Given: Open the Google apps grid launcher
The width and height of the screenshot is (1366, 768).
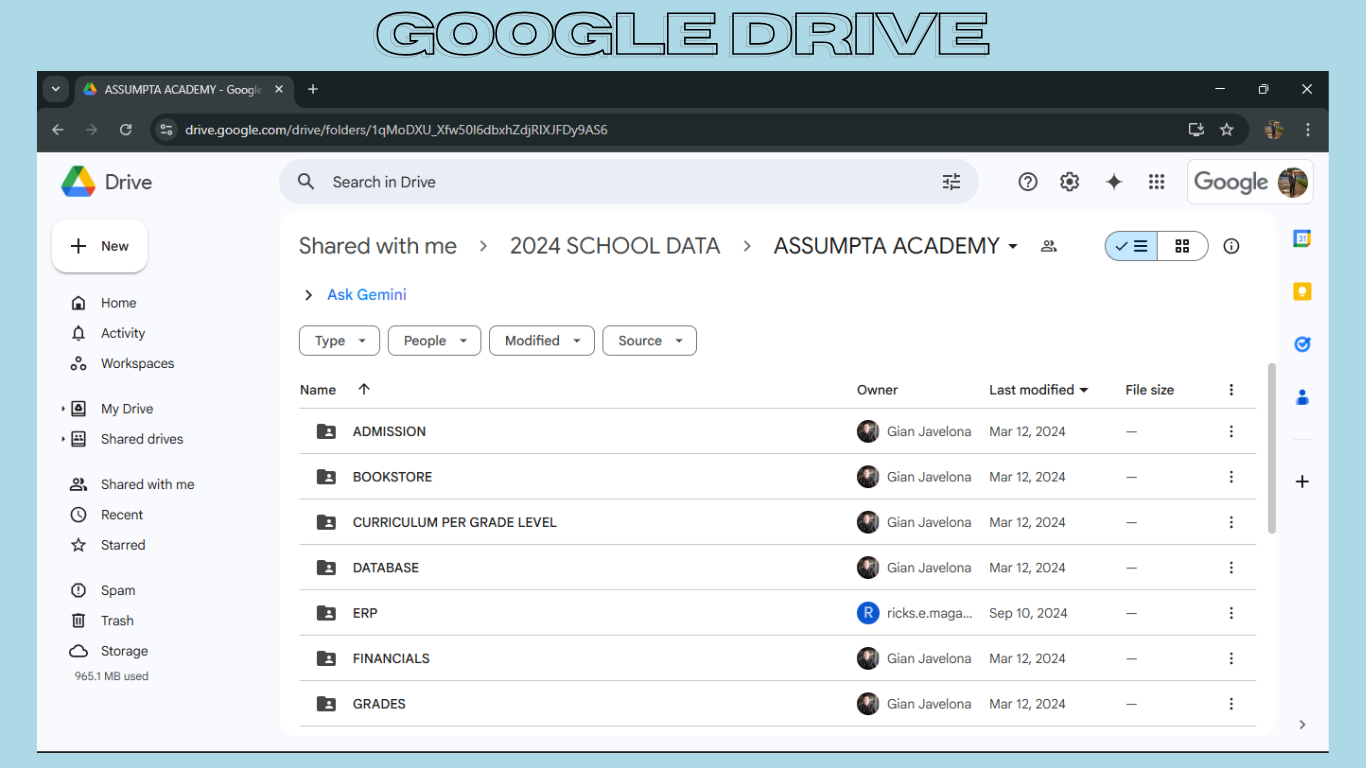Looking at the screenshot, I should coord(1157,182).
